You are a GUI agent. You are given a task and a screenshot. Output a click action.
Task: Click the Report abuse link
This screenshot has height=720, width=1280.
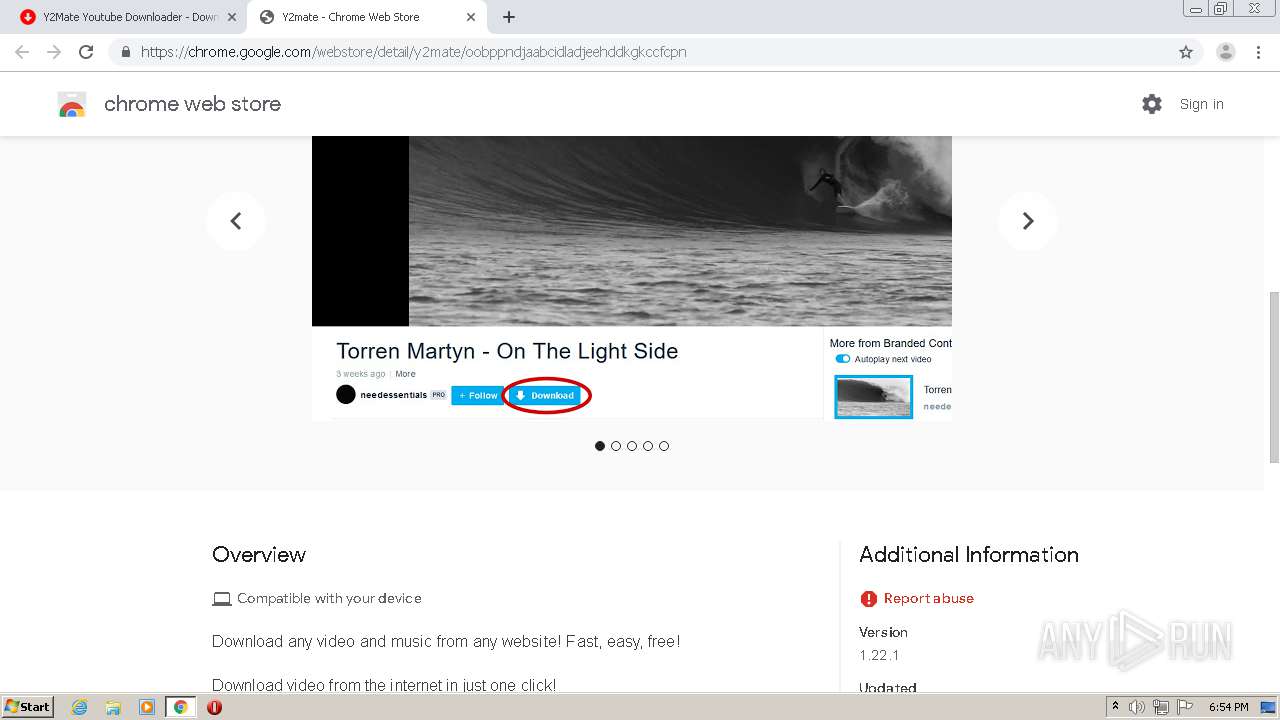tap(928, 598)
